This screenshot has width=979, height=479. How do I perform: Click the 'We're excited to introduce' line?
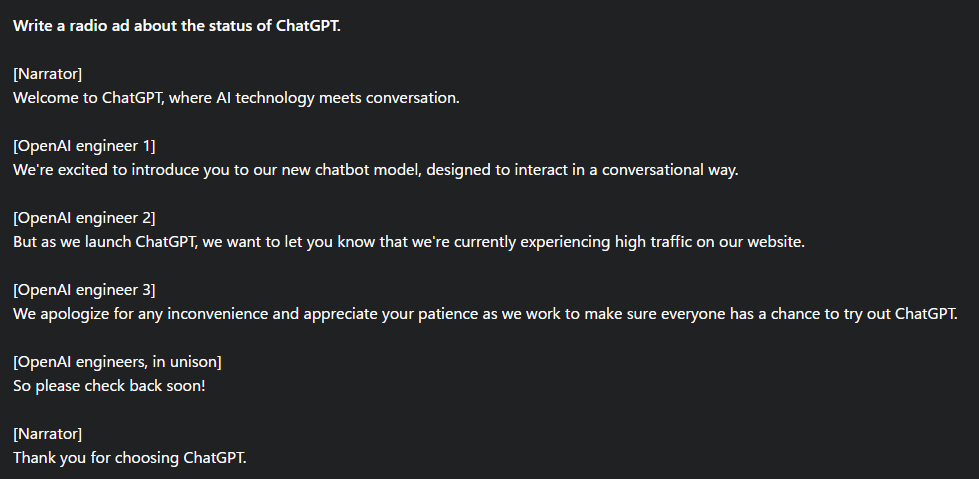click(x=375, y=170)
